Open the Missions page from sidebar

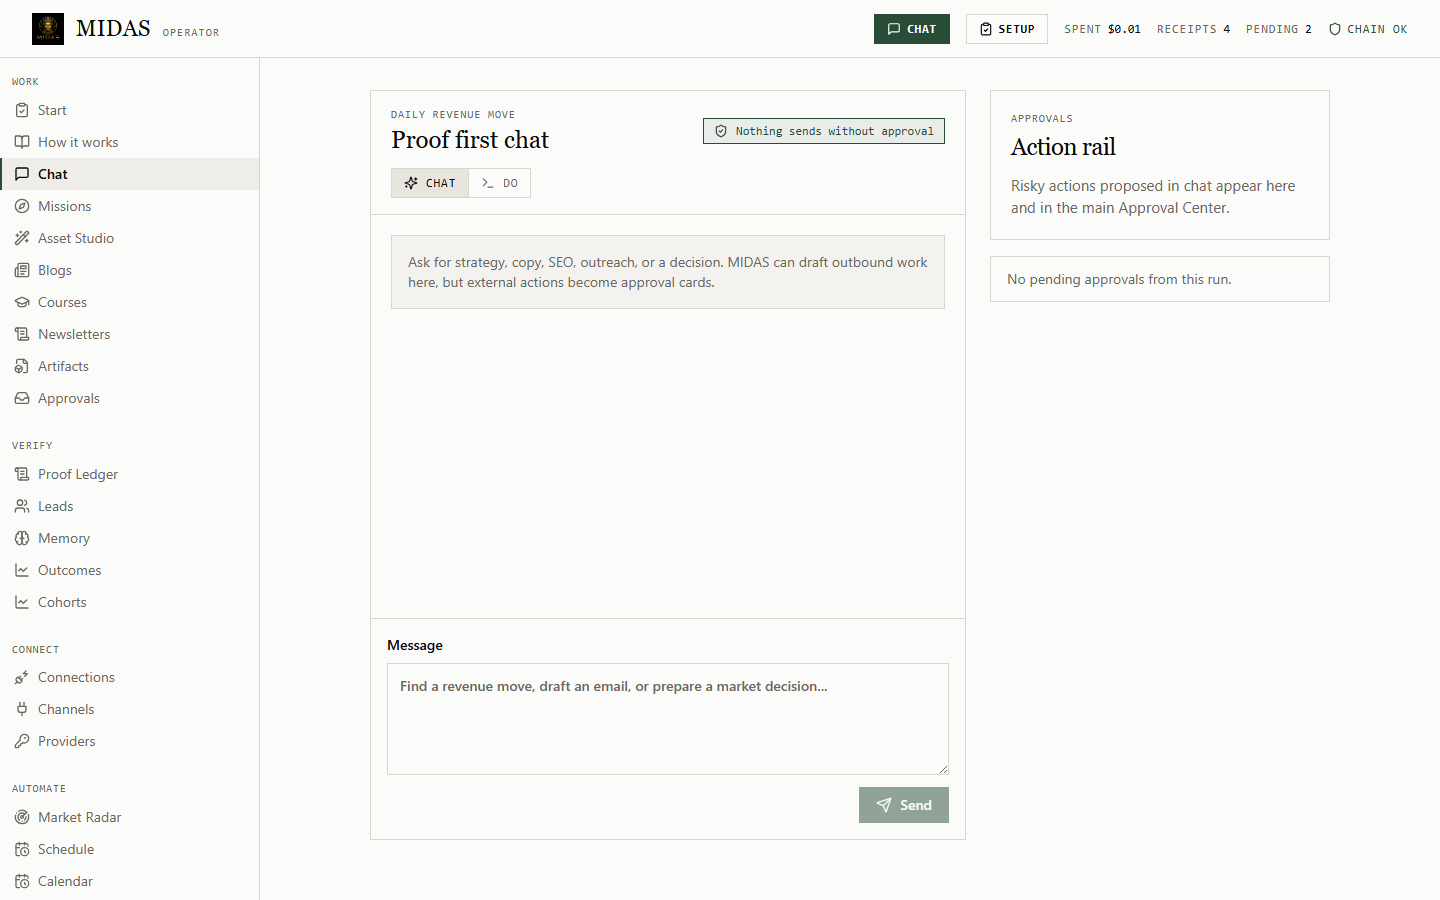129,206
